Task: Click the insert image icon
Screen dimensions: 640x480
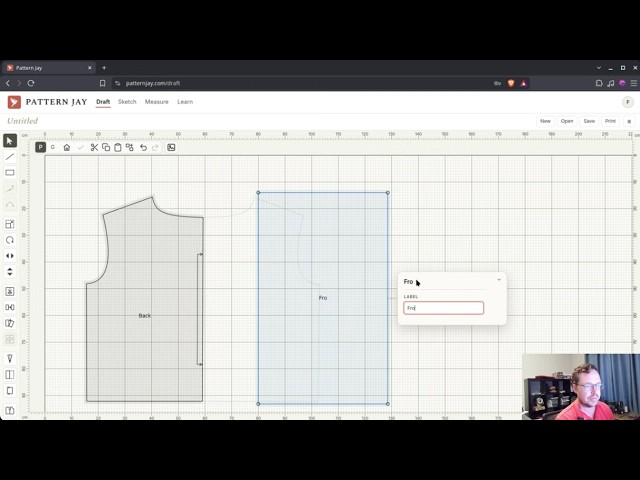Action: 171,147
